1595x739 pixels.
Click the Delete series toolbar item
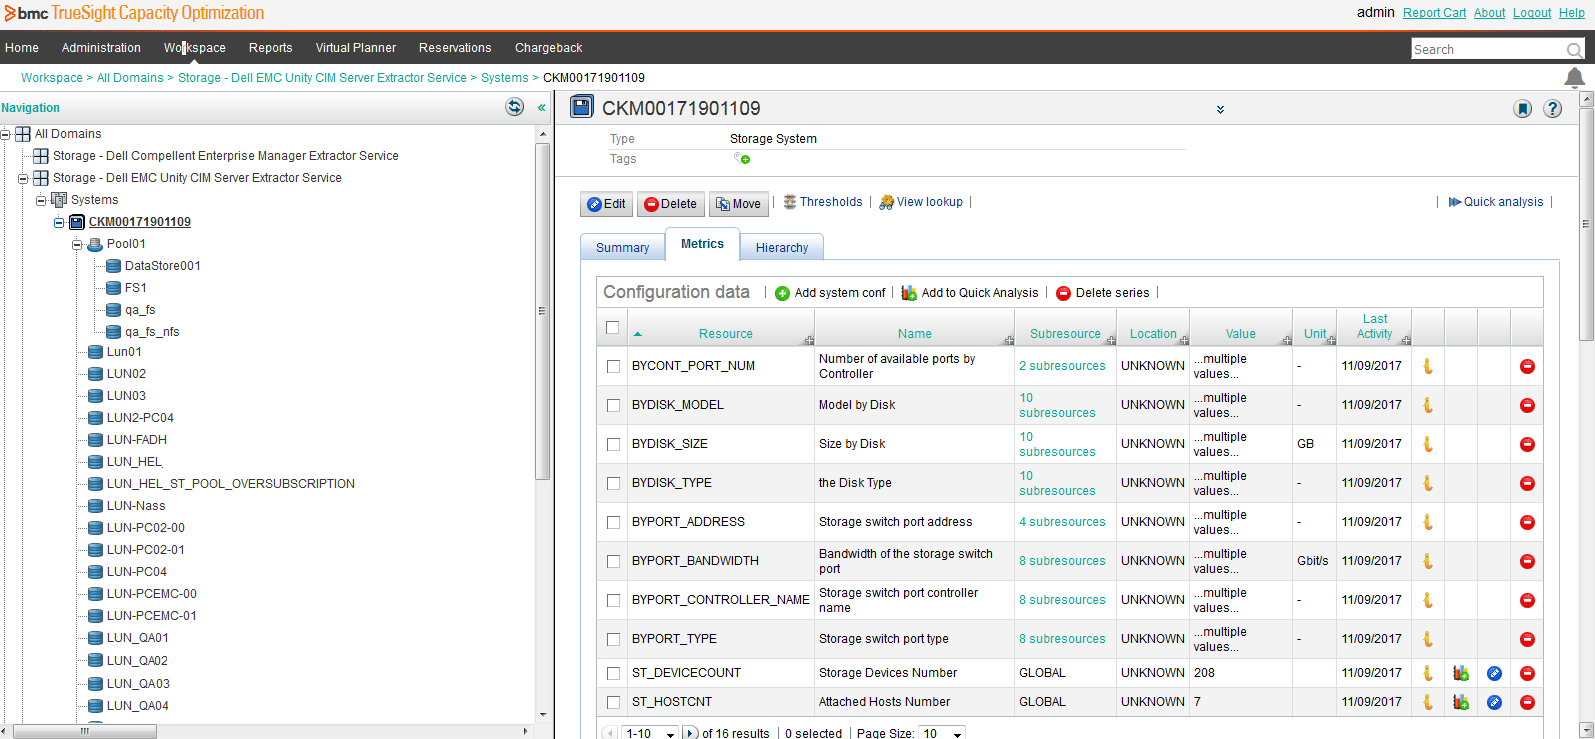pyautogui.click(x=1103, y=293)
